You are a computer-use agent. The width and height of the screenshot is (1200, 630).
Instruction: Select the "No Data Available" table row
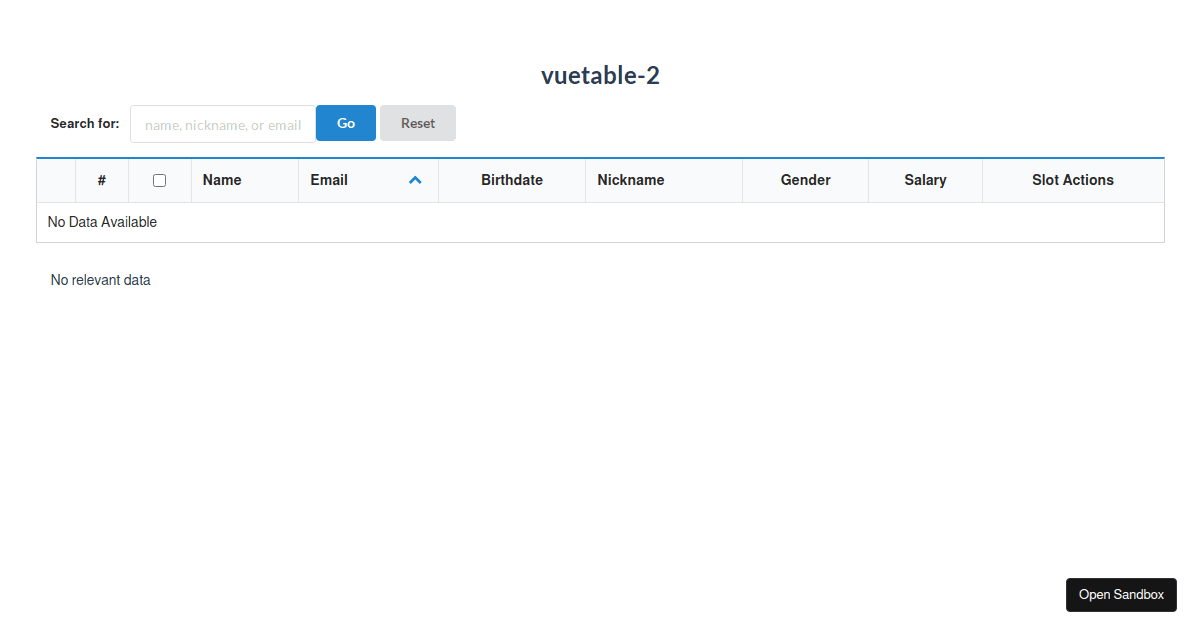(600, 222)
